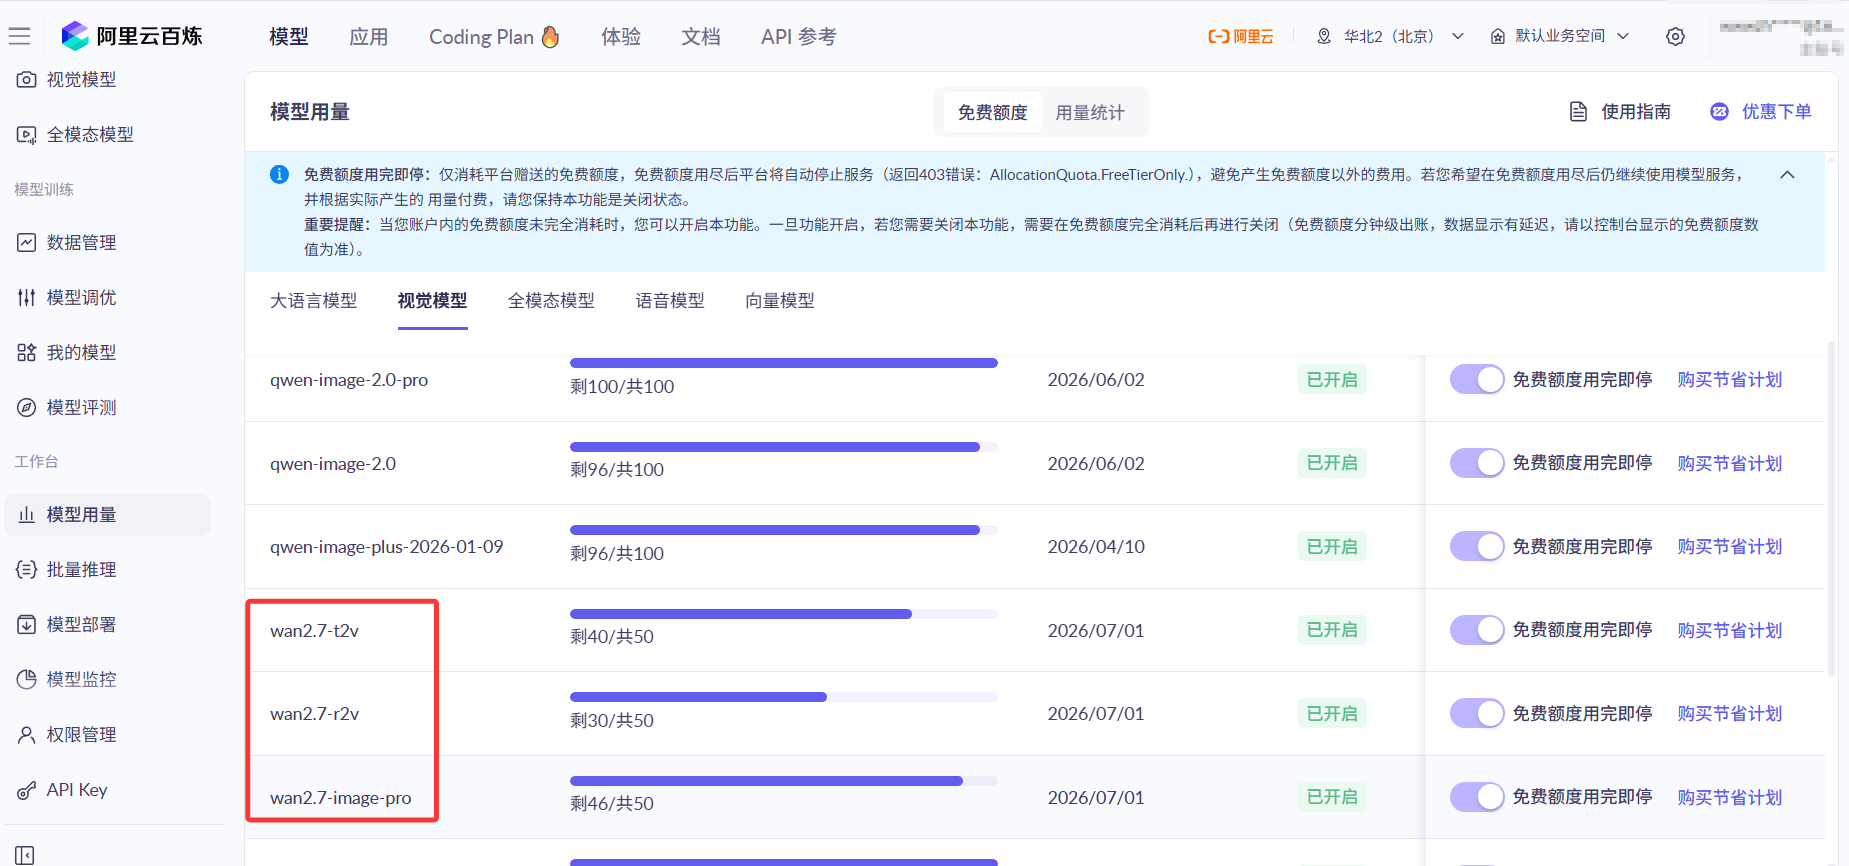Select the 视觉模型 category tab
Viewport: 1849px width, 866px height.
[432, 301]
